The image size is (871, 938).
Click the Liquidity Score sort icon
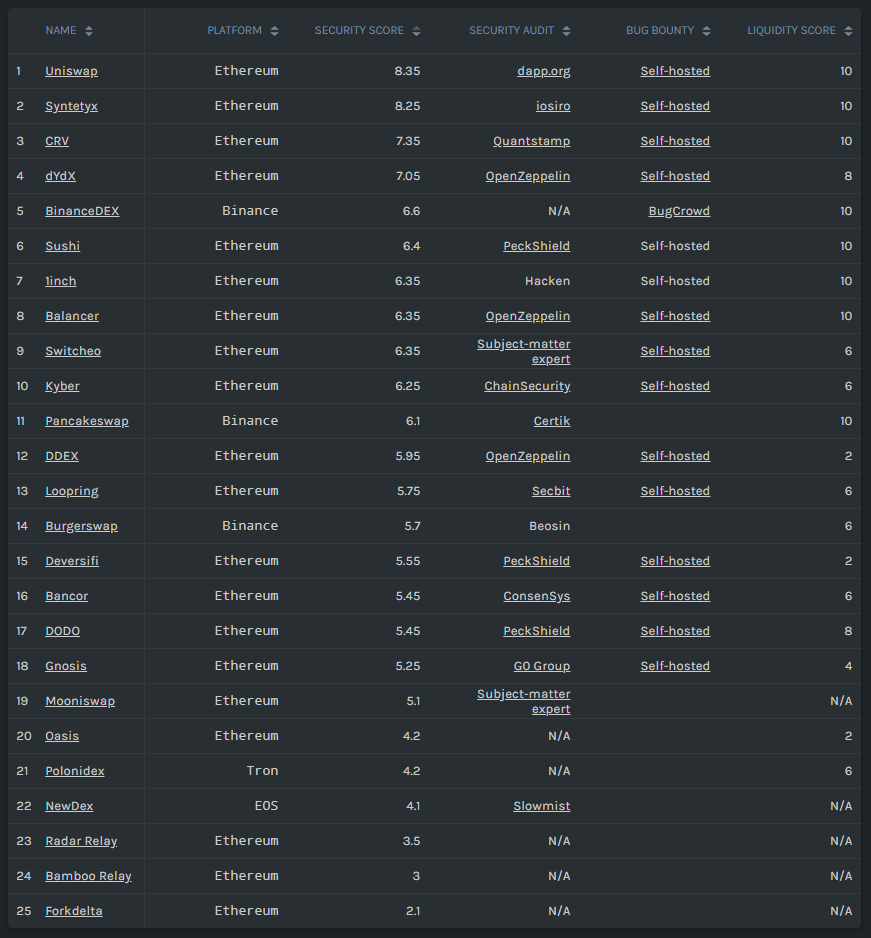click(x=849, y=31)
